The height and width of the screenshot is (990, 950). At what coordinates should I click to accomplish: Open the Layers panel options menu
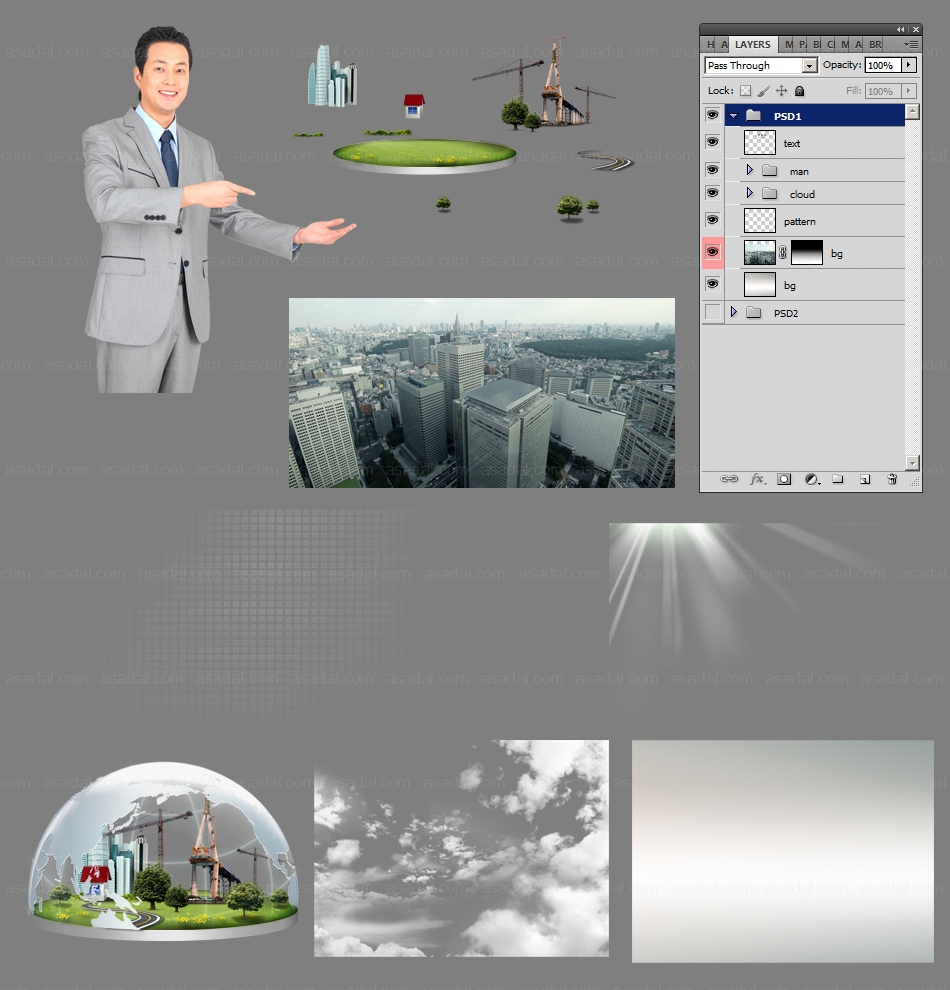pos(911,44)
